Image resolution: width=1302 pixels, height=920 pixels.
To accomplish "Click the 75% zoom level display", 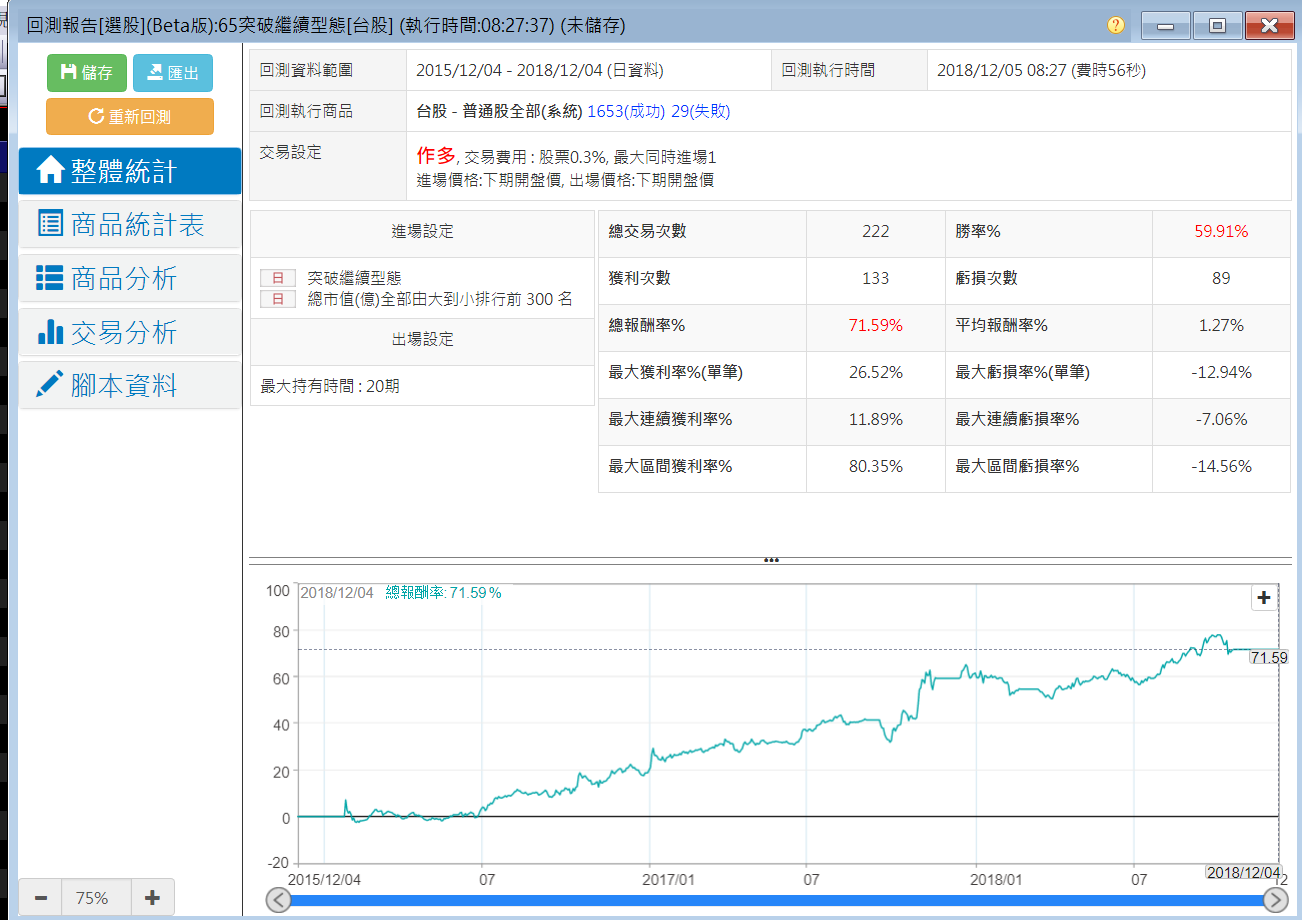I will 91,898.
